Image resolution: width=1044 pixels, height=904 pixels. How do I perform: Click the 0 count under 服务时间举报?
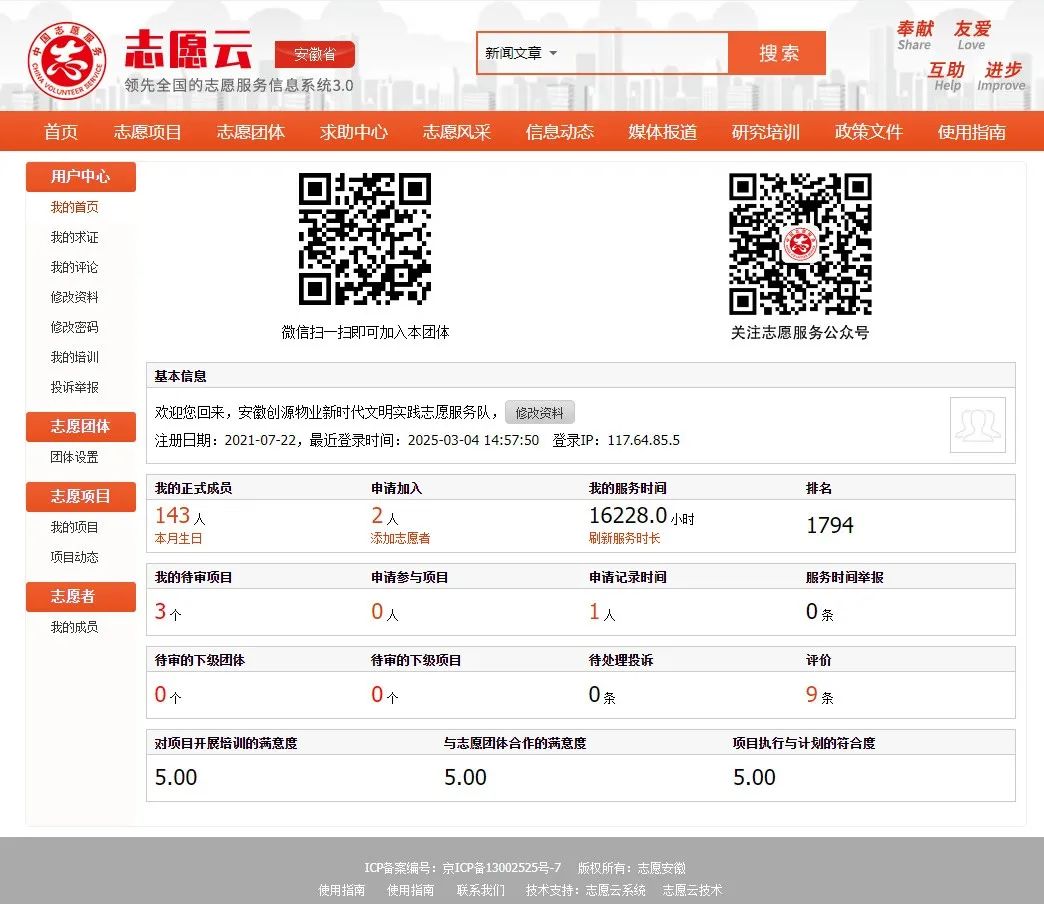[812, 611]
